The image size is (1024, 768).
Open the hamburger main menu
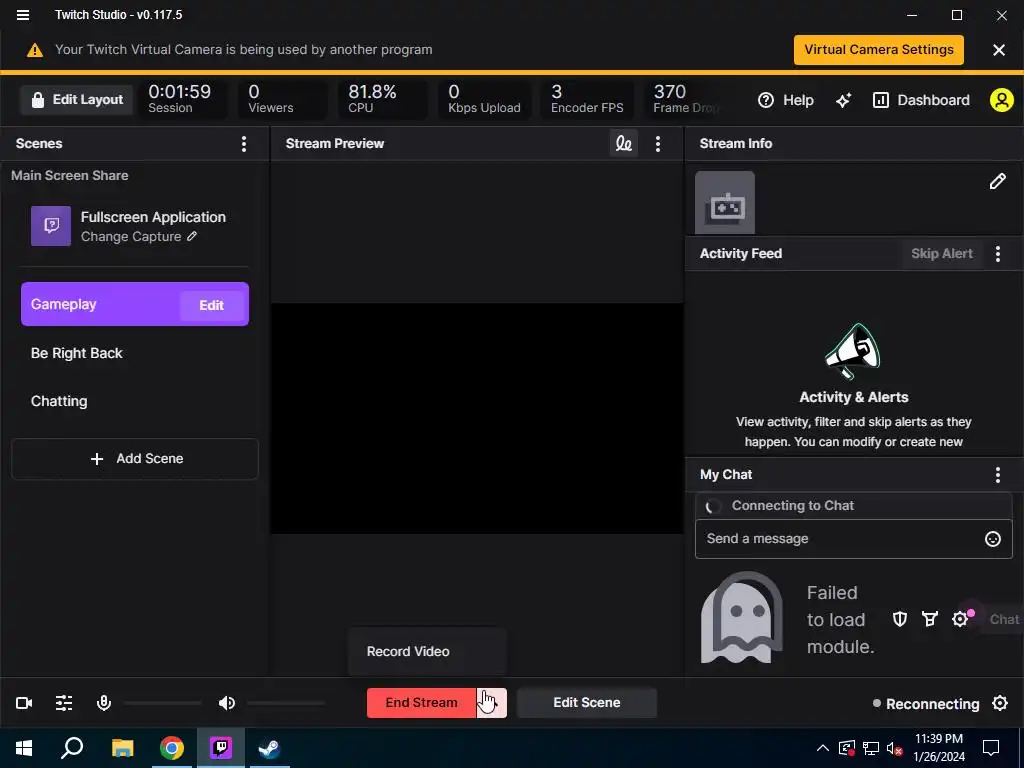(x=23, y=15)
